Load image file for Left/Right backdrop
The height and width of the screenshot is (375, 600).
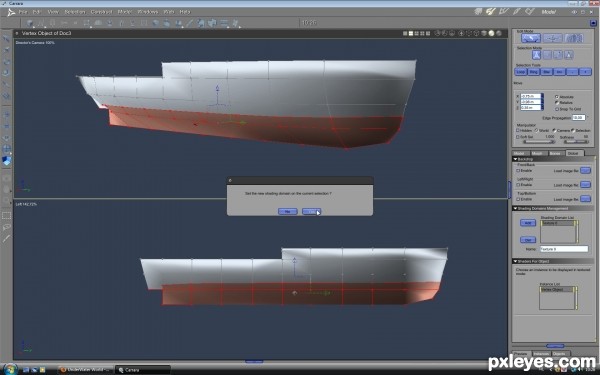[x=585, y=185]
